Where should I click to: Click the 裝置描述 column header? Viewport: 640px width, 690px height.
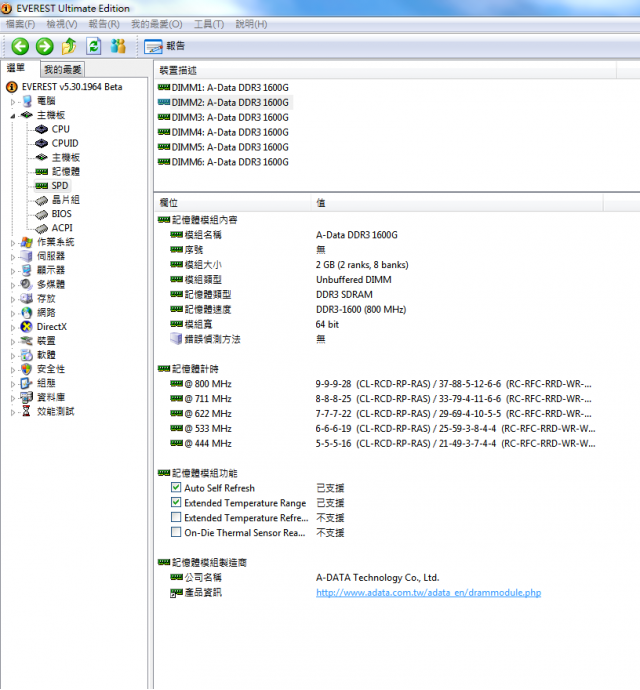(385, 70)
